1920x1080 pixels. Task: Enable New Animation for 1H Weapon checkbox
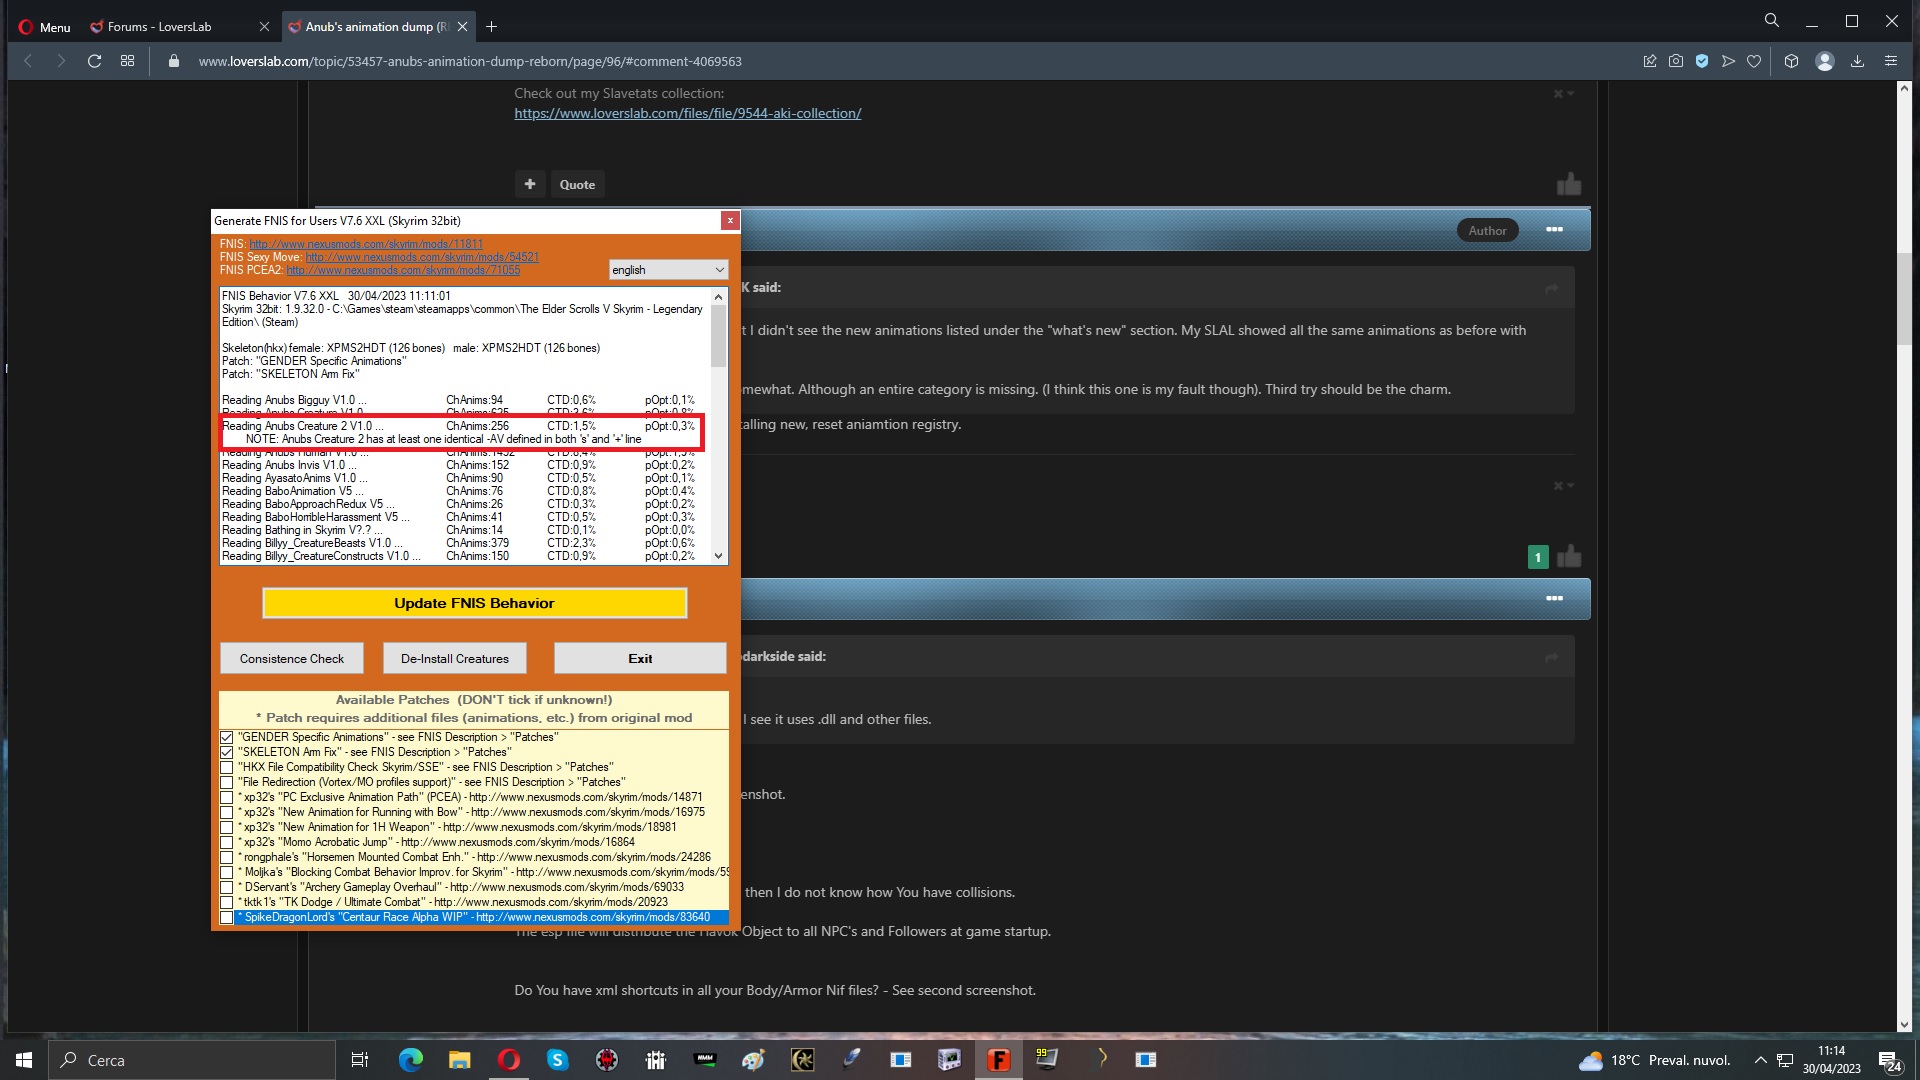(x=227, y=828)
